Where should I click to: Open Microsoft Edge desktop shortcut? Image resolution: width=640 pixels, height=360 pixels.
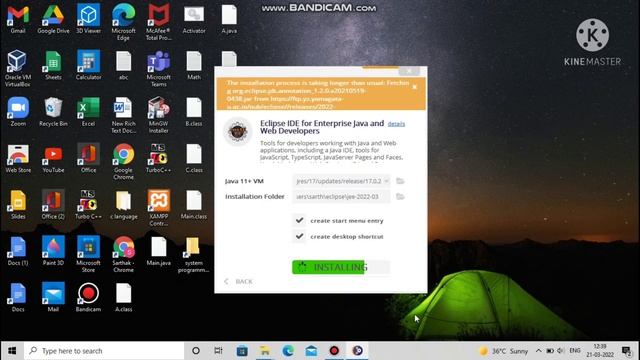[123, 22]
